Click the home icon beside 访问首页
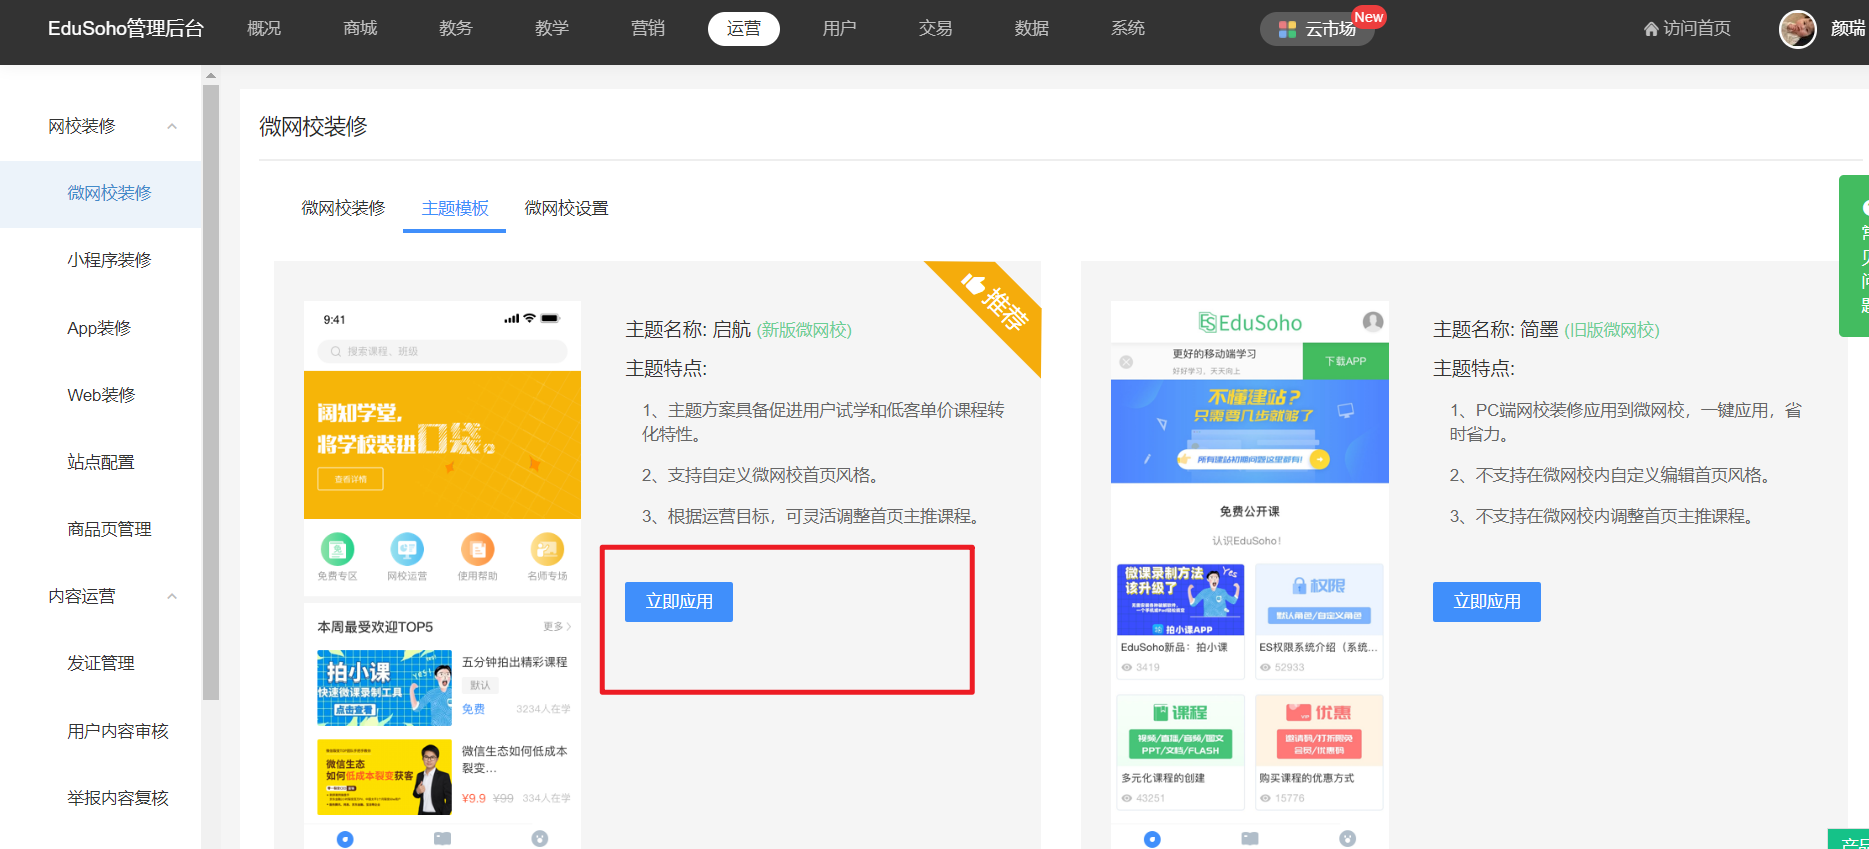1869x849 pixels. 1651,29
